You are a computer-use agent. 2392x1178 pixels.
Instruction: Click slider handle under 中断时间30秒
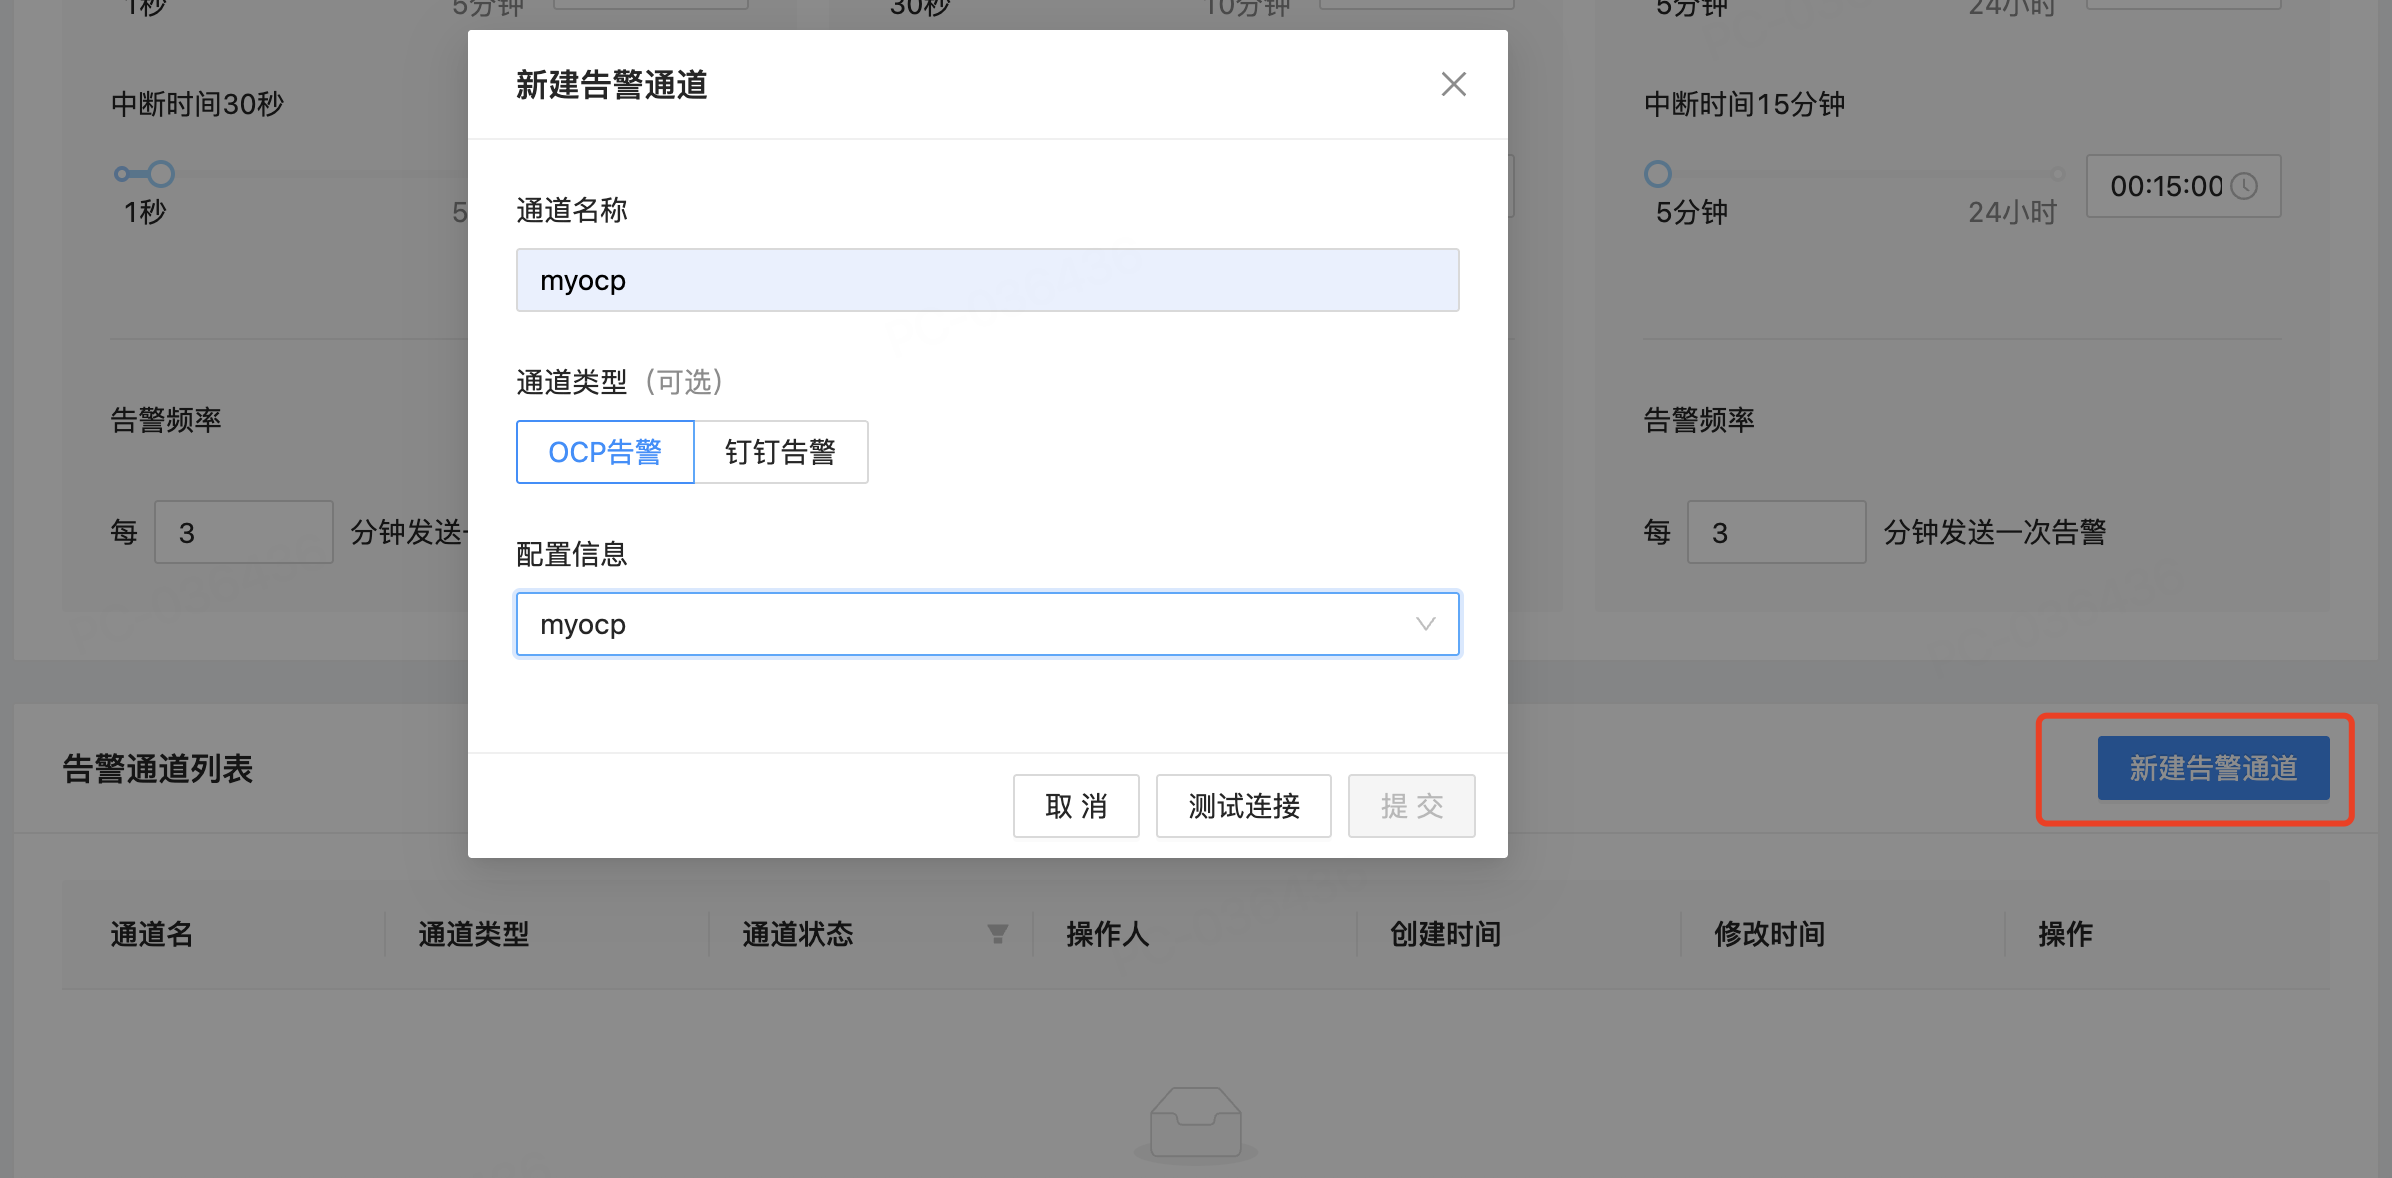161,174
